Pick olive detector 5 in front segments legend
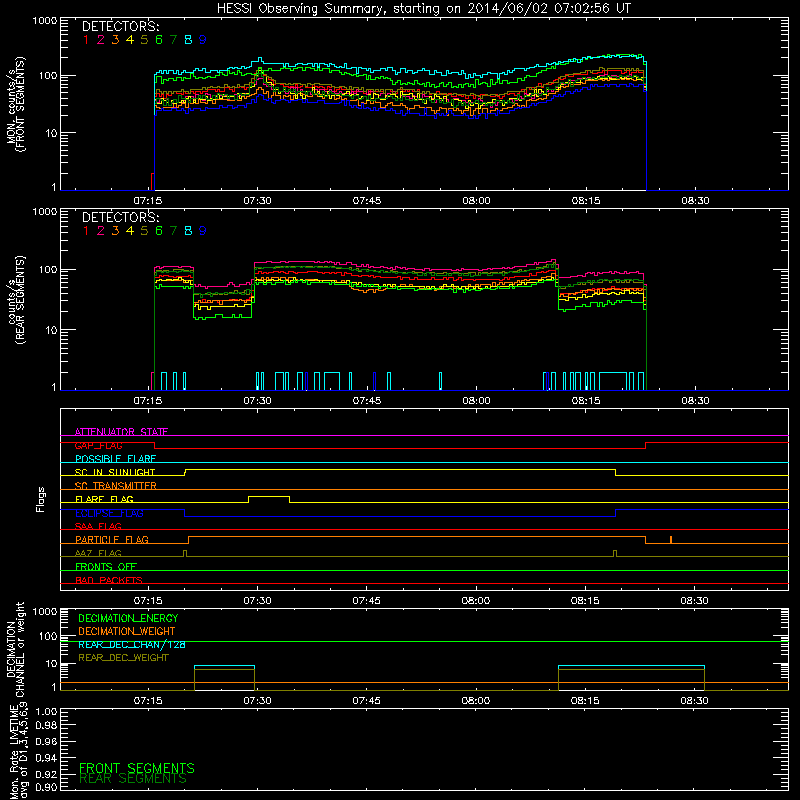This screenshot has height=800, width=800. tap(144, 40)
